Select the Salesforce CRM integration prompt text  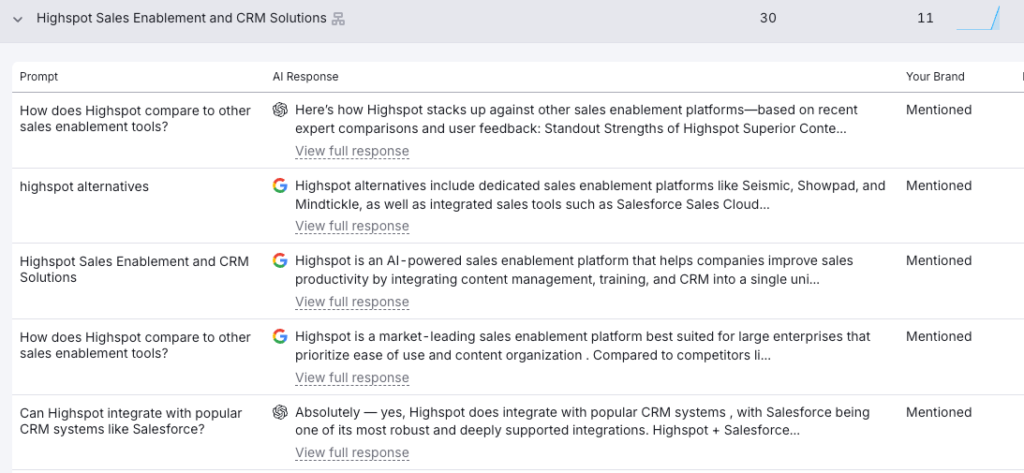click(130, 421)
